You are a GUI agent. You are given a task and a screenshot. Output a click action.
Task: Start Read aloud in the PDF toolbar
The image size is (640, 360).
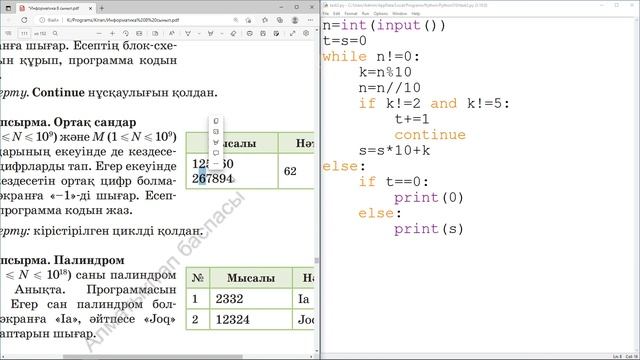point(172,33)
